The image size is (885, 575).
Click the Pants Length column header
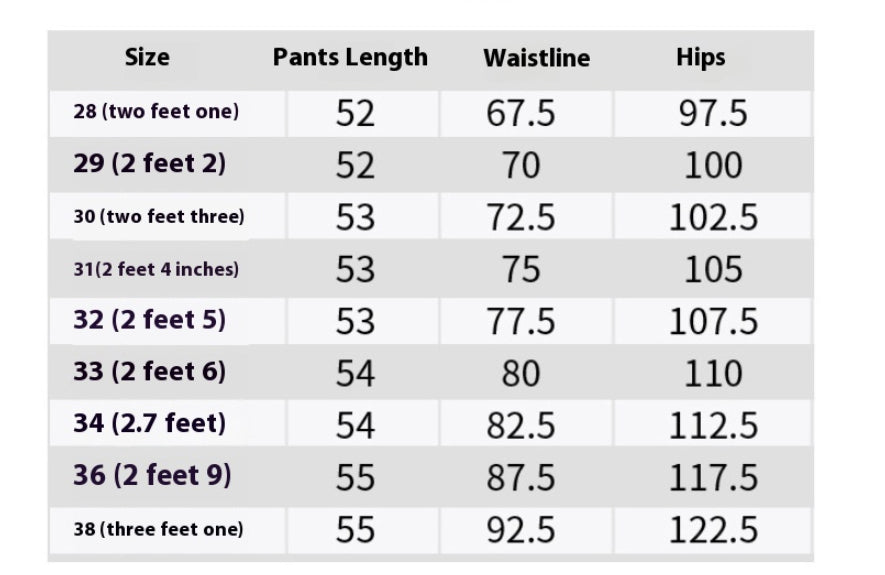click(350, 57)
